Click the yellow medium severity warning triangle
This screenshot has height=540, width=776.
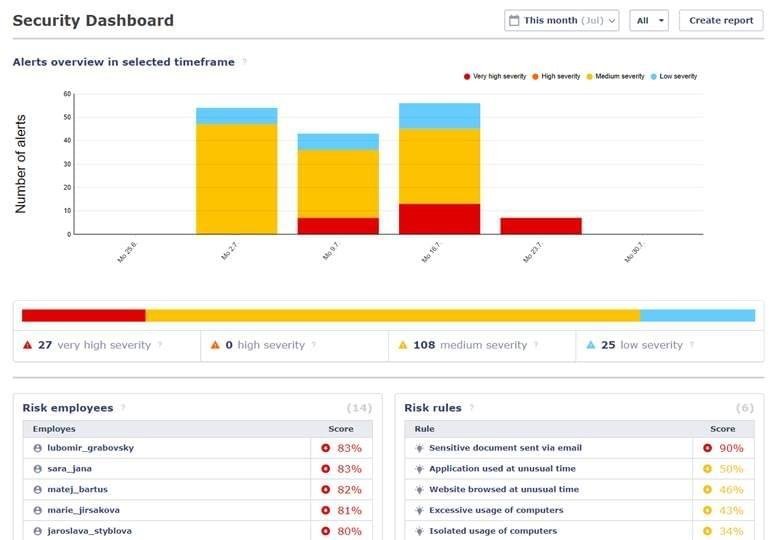[403, 345]
